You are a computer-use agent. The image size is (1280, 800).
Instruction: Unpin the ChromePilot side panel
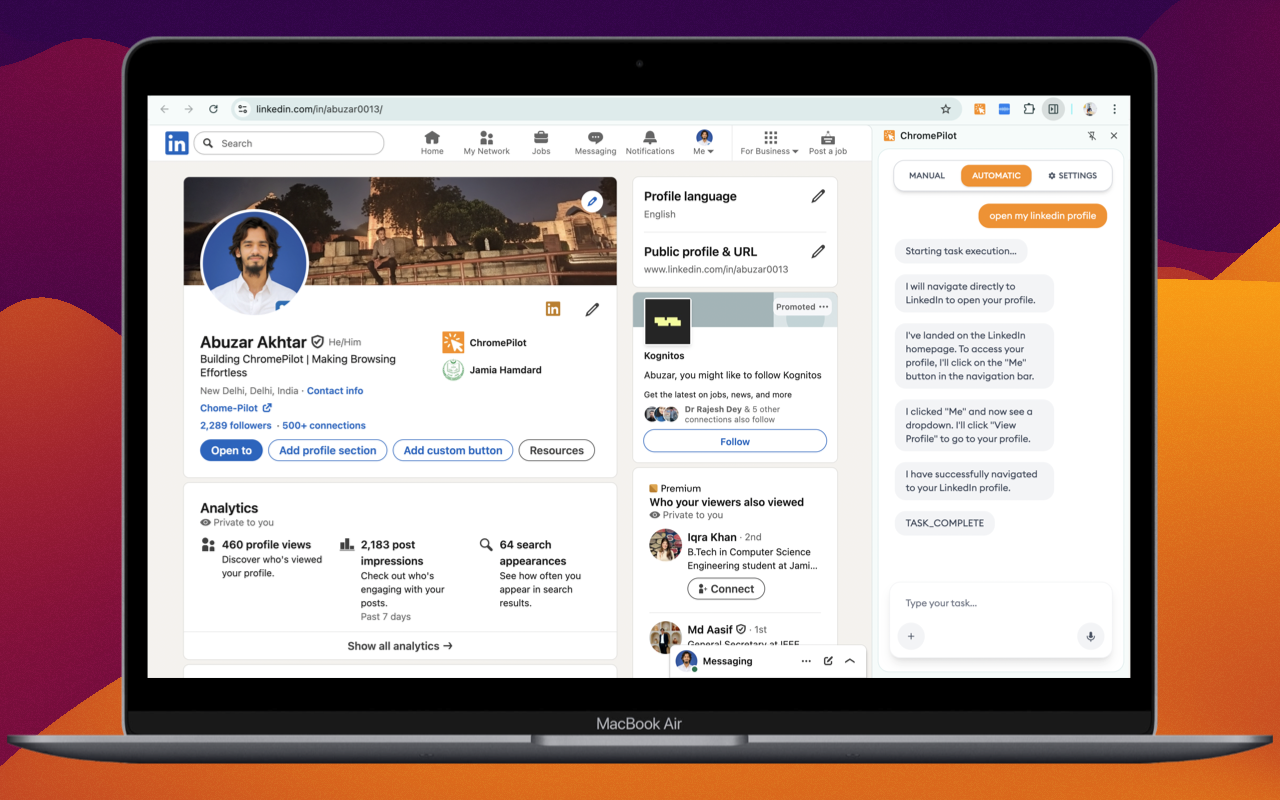1092,136
